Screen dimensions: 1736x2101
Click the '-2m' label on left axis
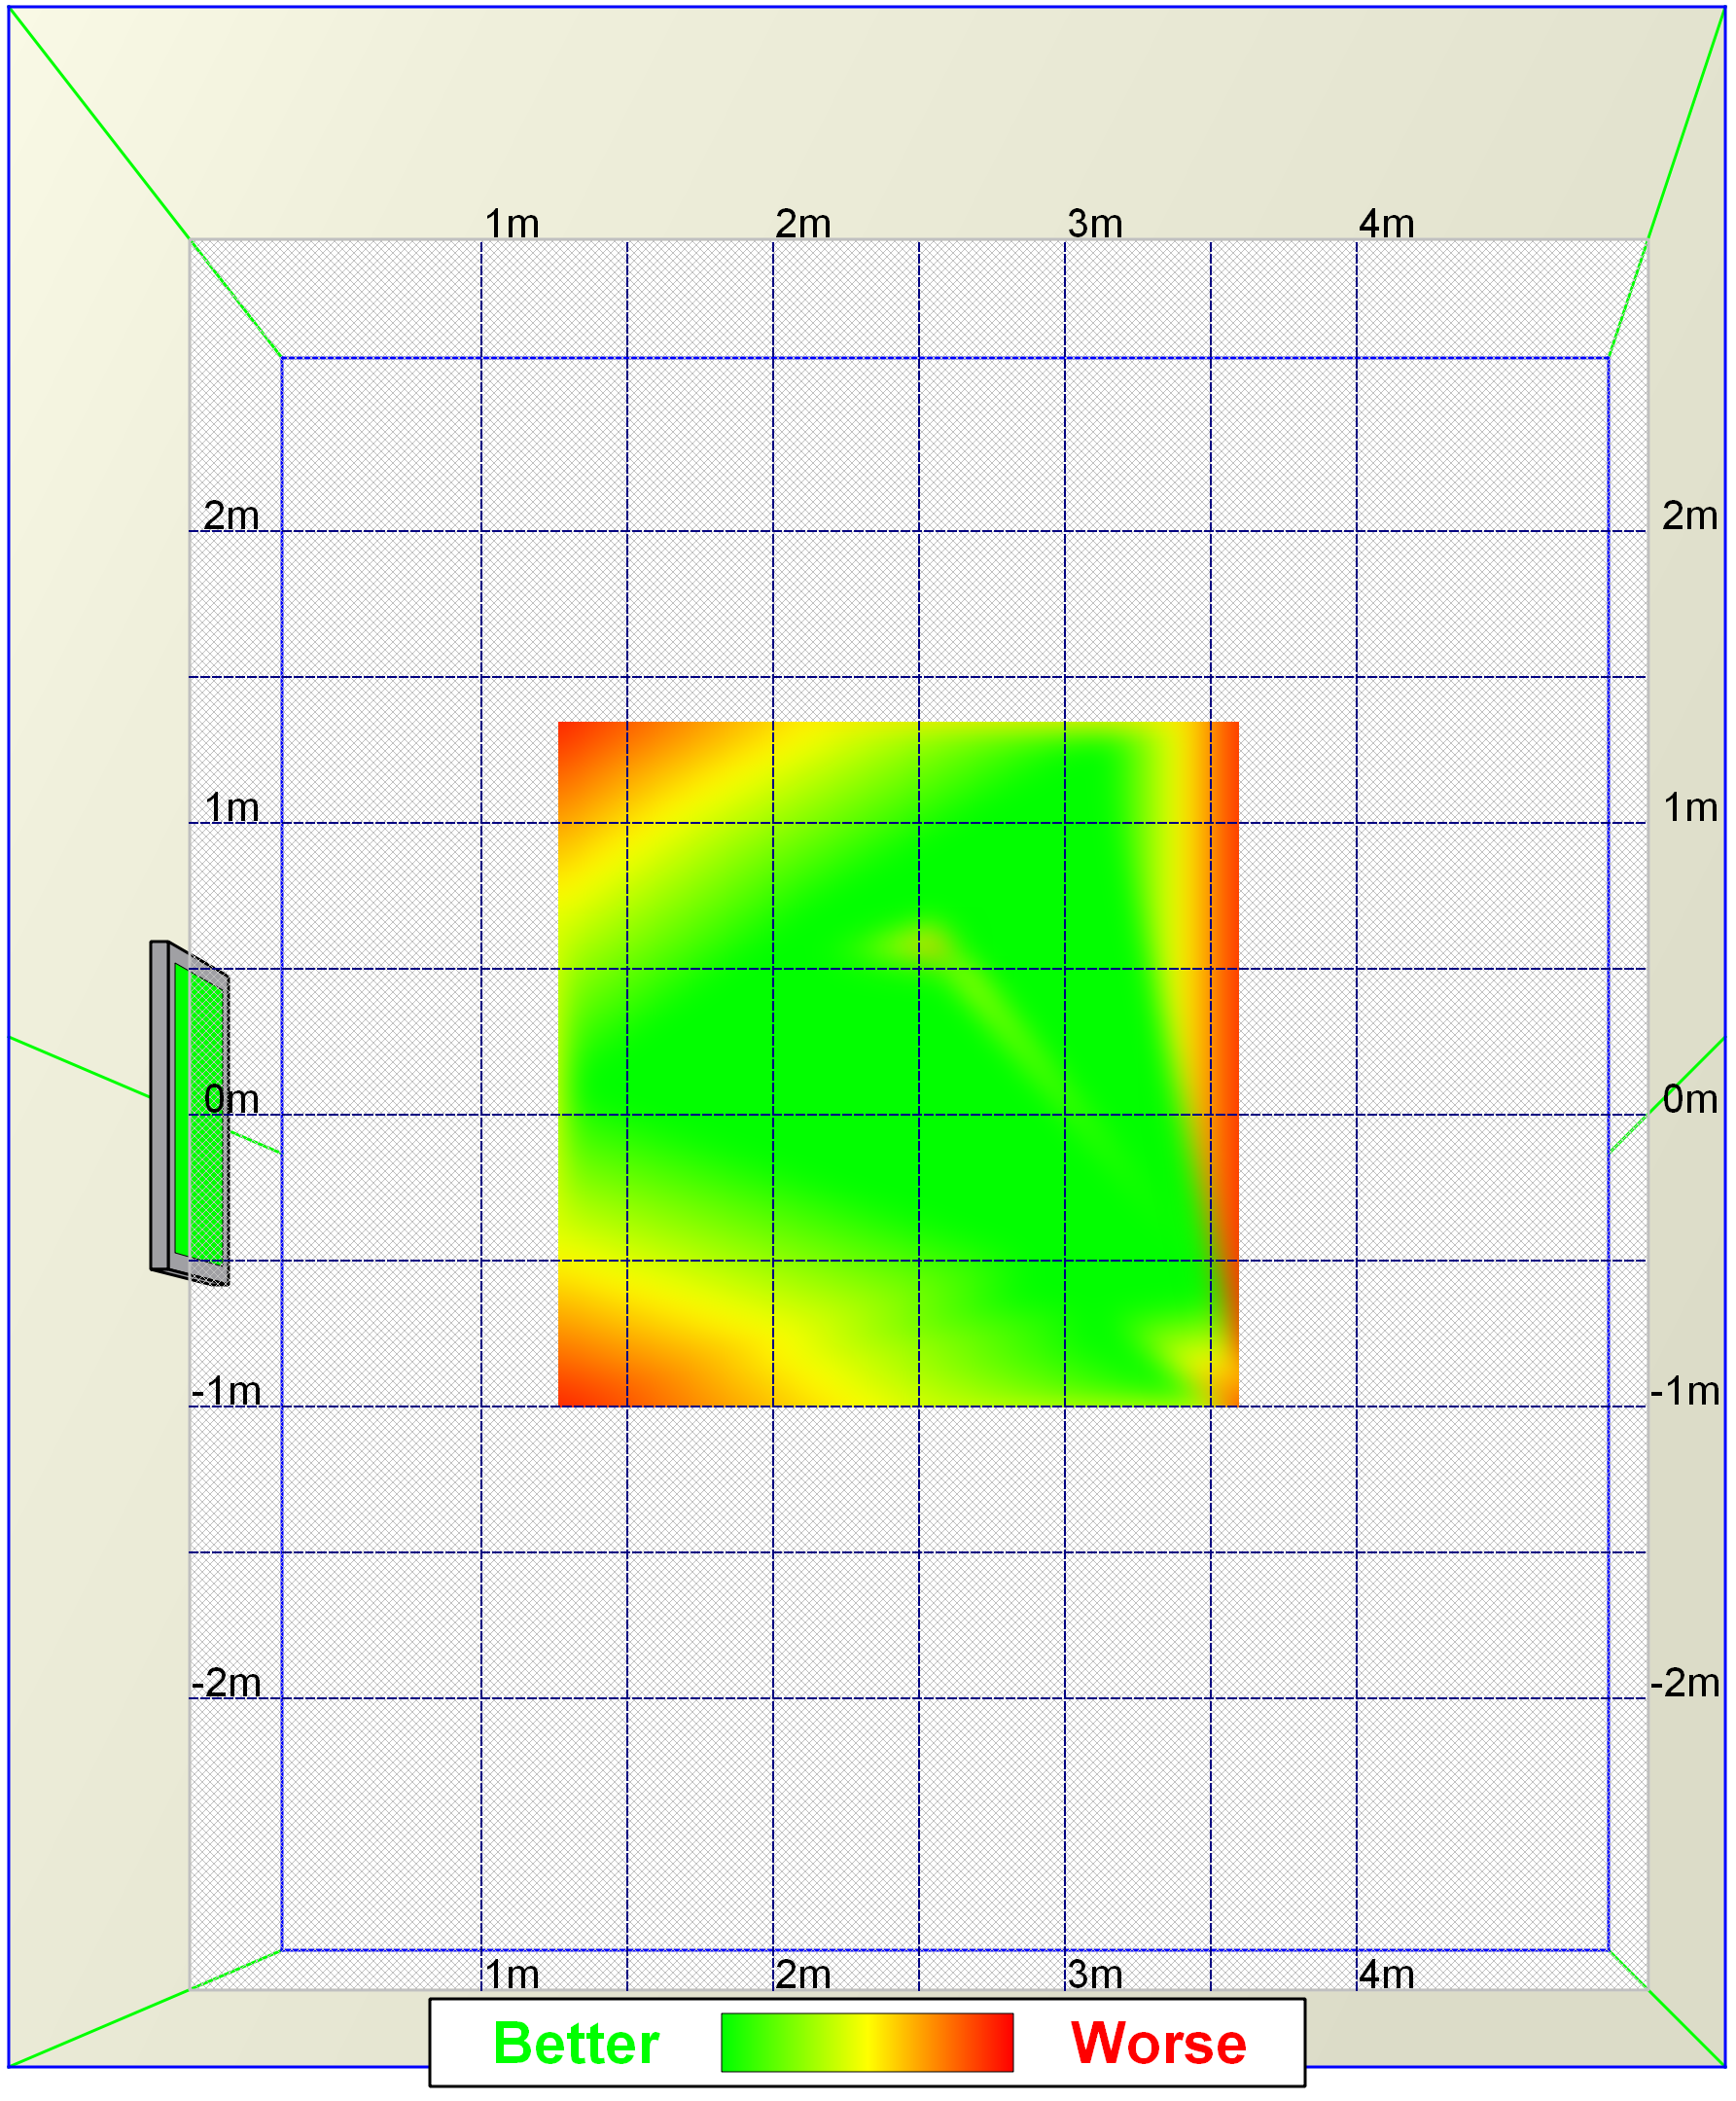pyautogui.click(x=226, y=1683)
